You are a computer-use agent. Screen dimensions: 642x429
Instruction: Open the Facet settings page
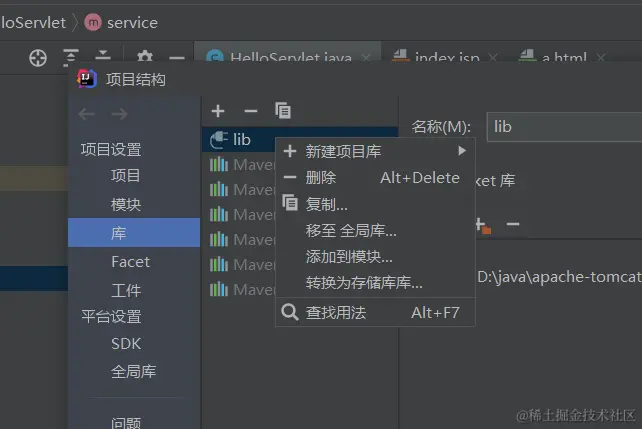pyautogui.click(x=134, y=262)
